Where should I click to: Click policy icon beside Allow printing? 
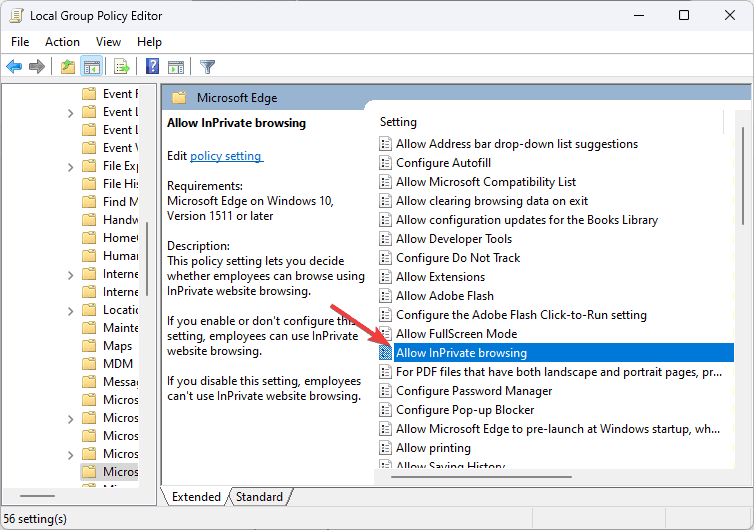tap(385, 448)
